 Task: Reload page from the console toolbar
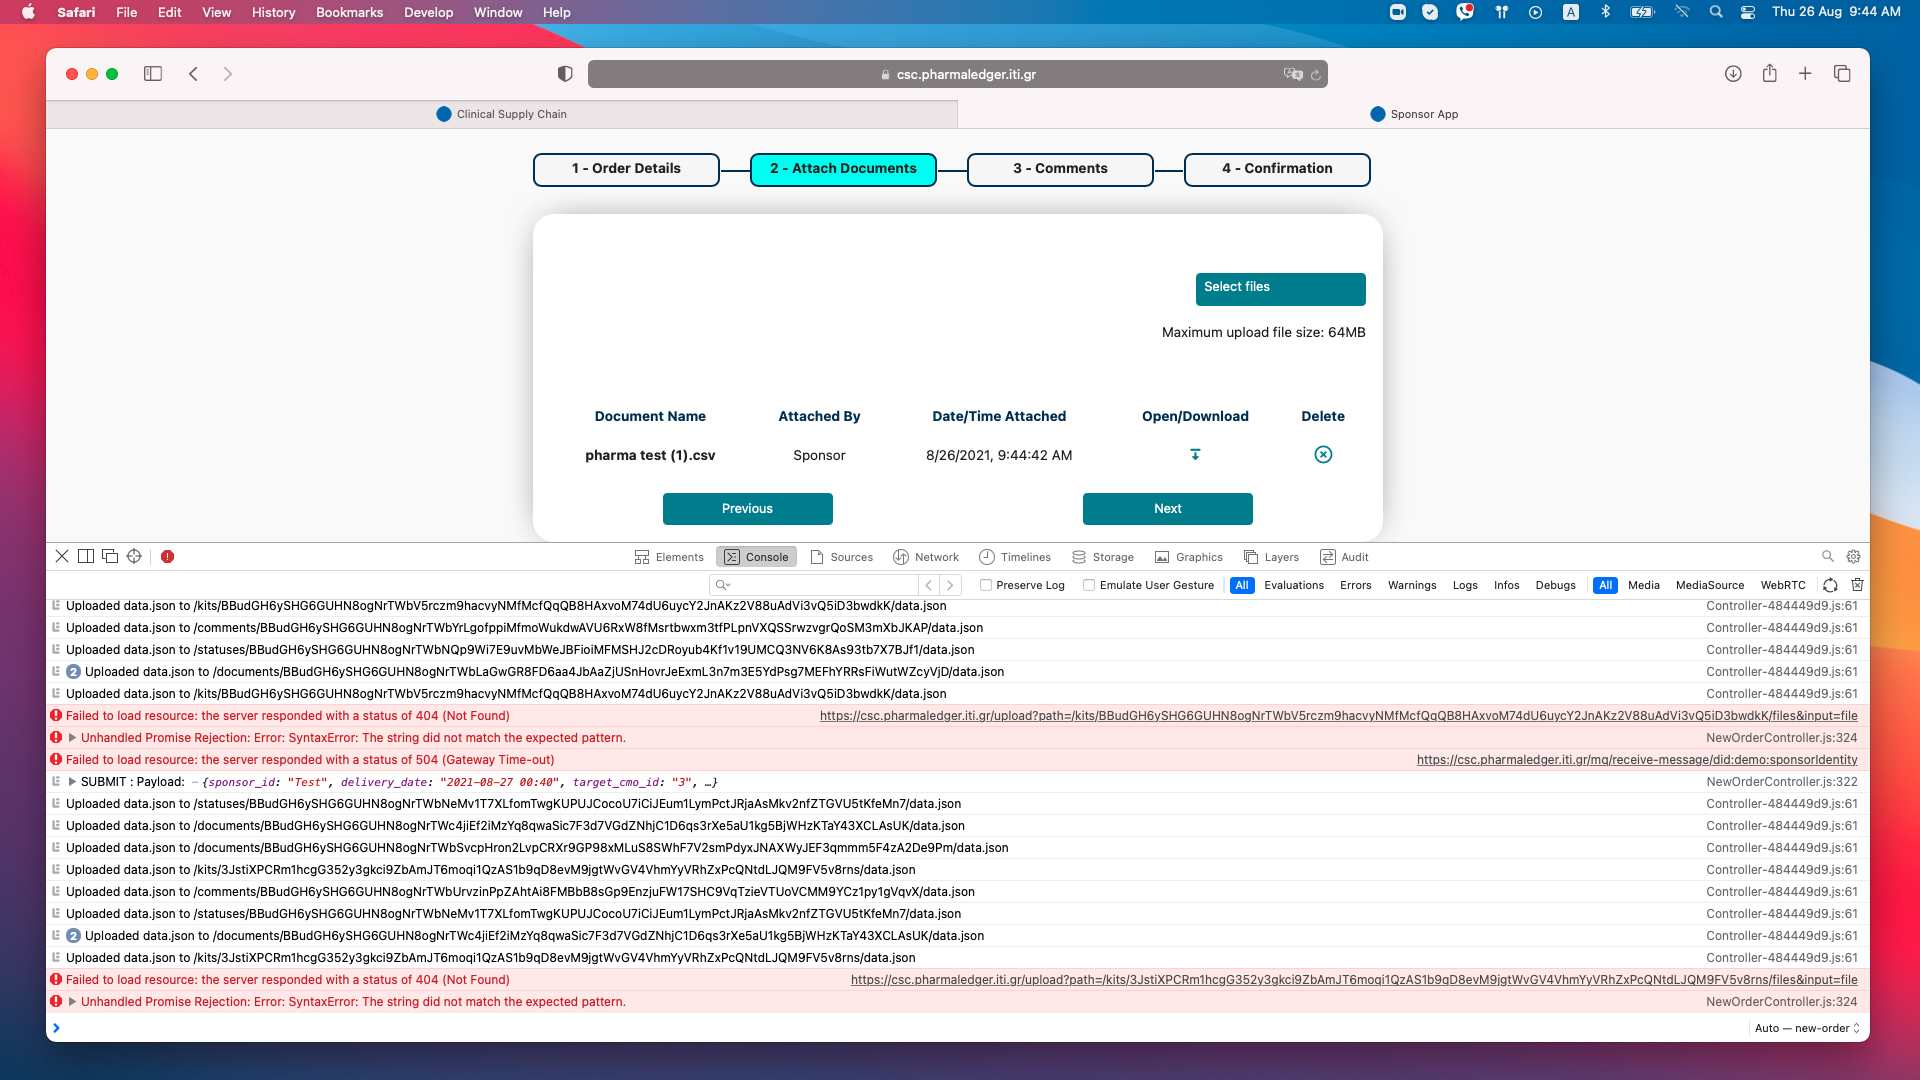pyautogui.click(x=1830, y=585)
